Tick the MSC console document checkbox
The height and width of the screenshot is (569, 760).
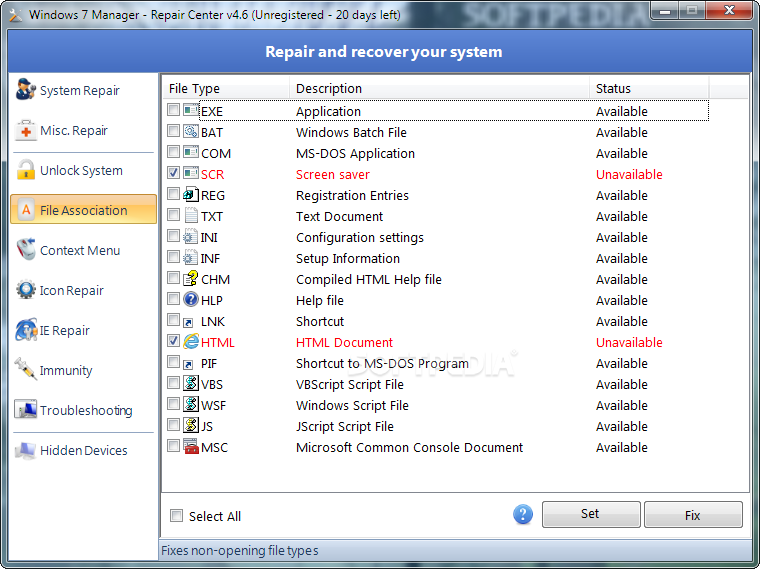pyautogui.click(x=173, y=445)
